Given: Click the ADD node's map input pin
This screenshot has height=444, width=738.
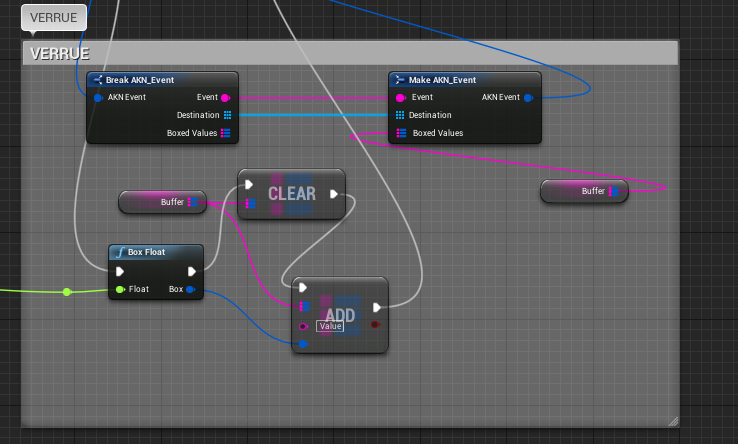Looking at the screenshot, I should 305,307.
